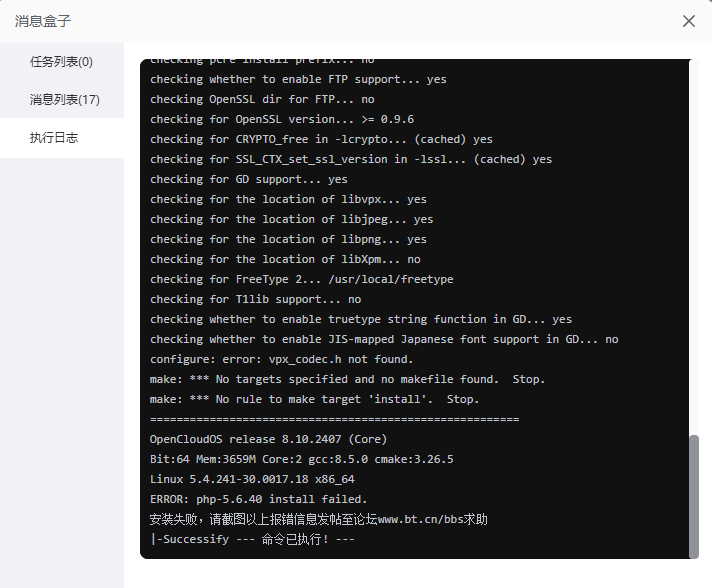The height and width of the screenshot is (588, 712).
Task: Click 'OpenSSL version... >= 0.9.6' line
Action: pos(282,119)
